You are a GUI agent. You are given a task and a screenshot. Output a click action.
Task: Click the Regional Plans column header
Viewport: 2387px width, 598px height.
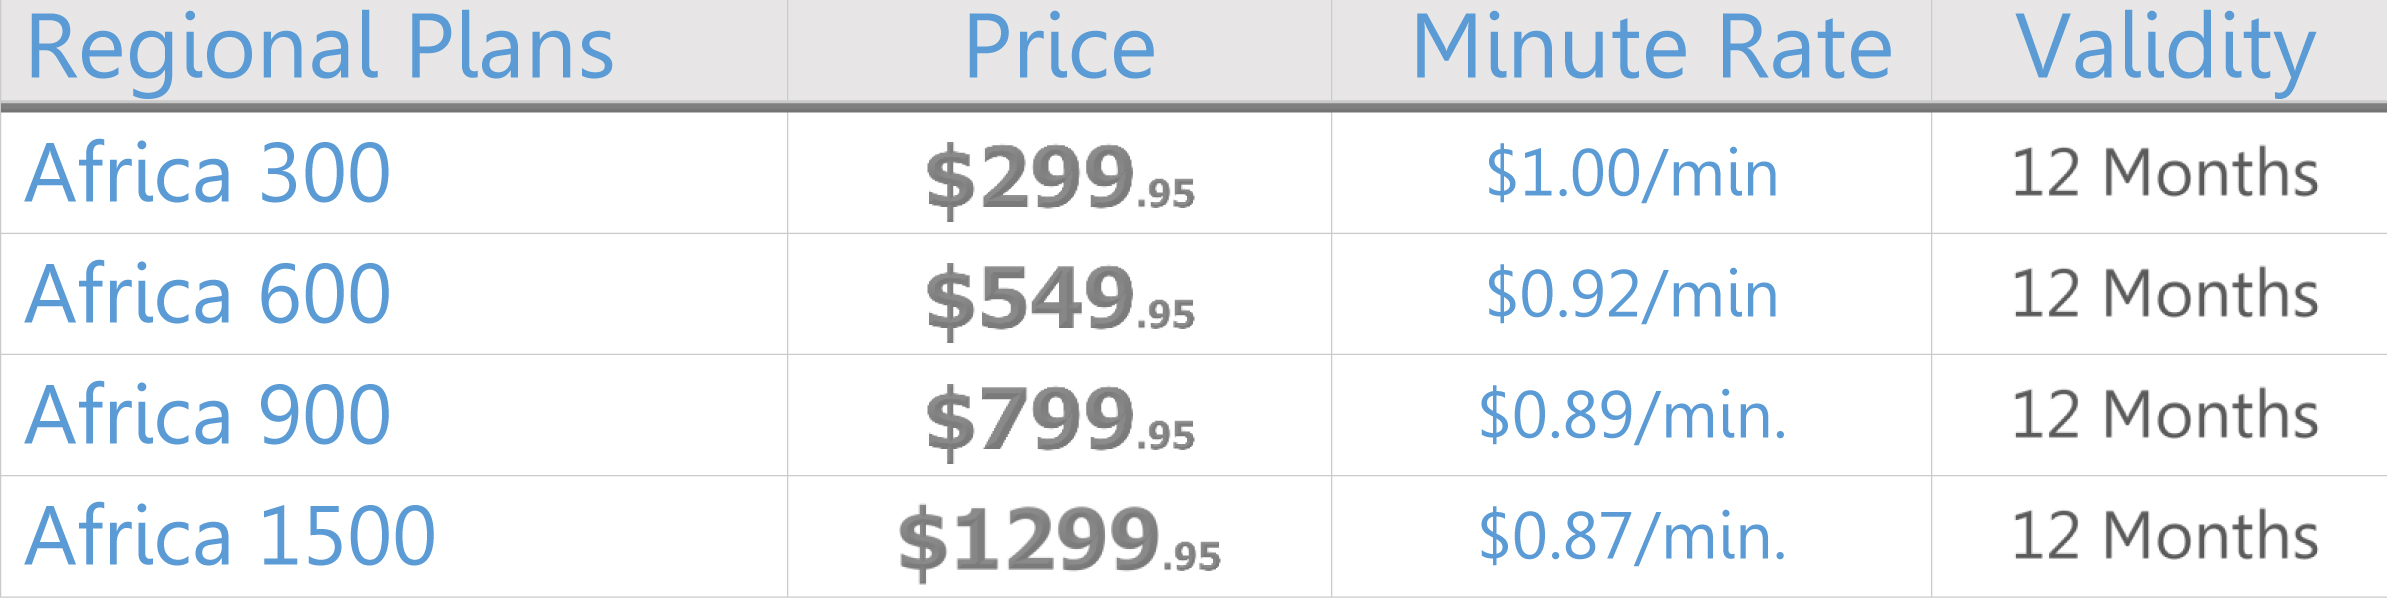(x=320, y=48)
